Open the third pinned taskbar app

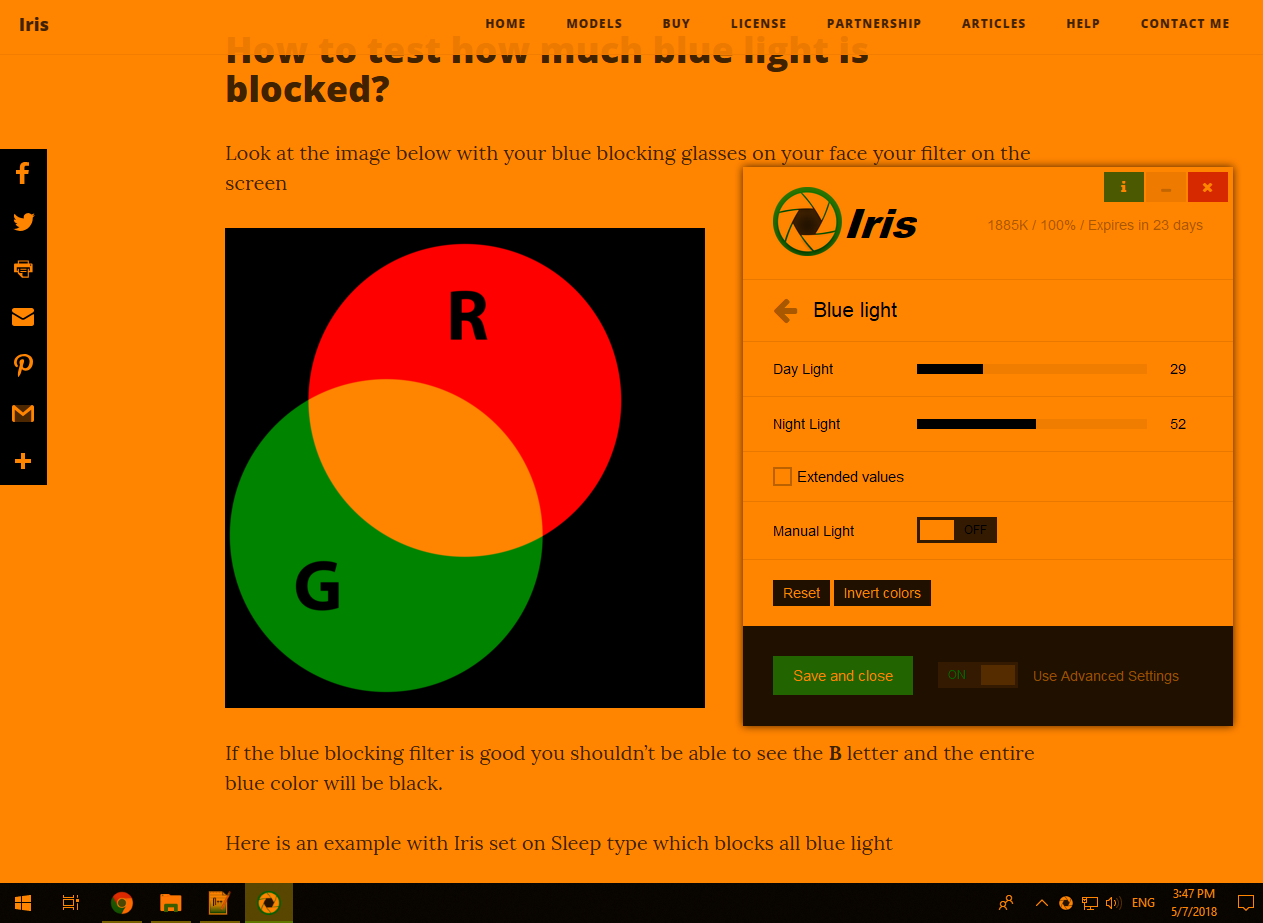pyautogui.click(x=220, y=903)
